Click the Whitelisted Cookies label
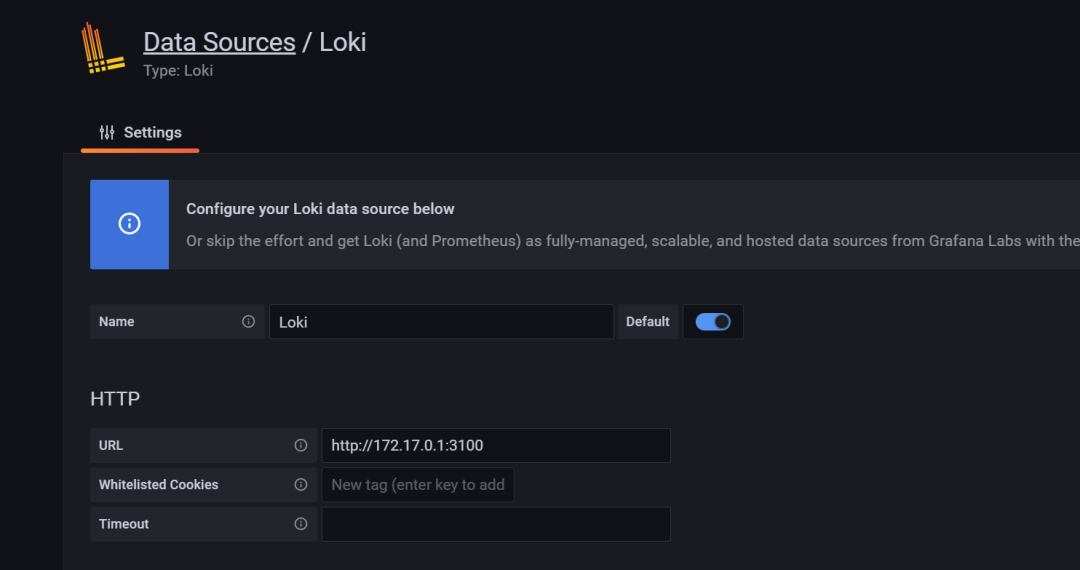 158,485
